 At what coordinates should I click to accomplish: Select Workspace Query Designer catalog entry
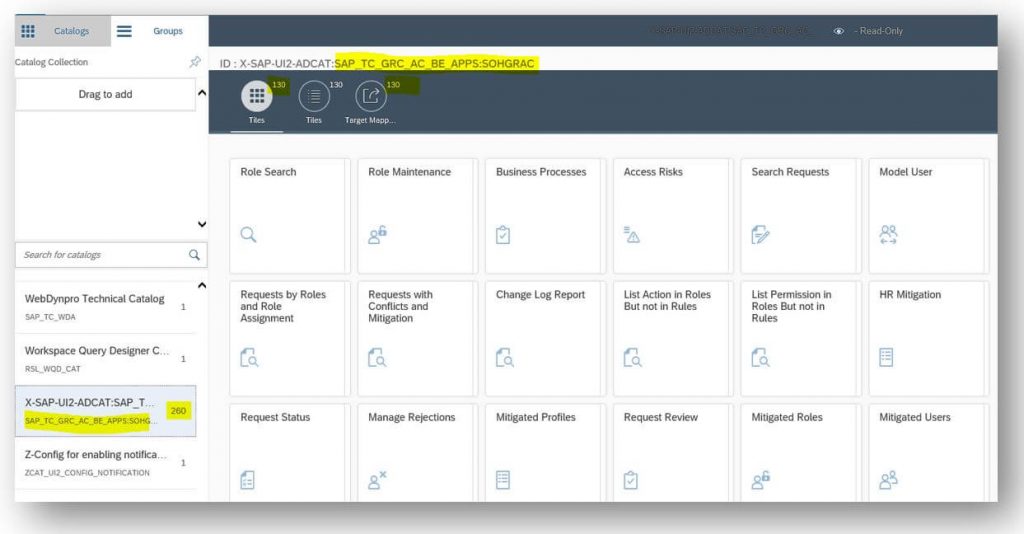pos(105,359)
